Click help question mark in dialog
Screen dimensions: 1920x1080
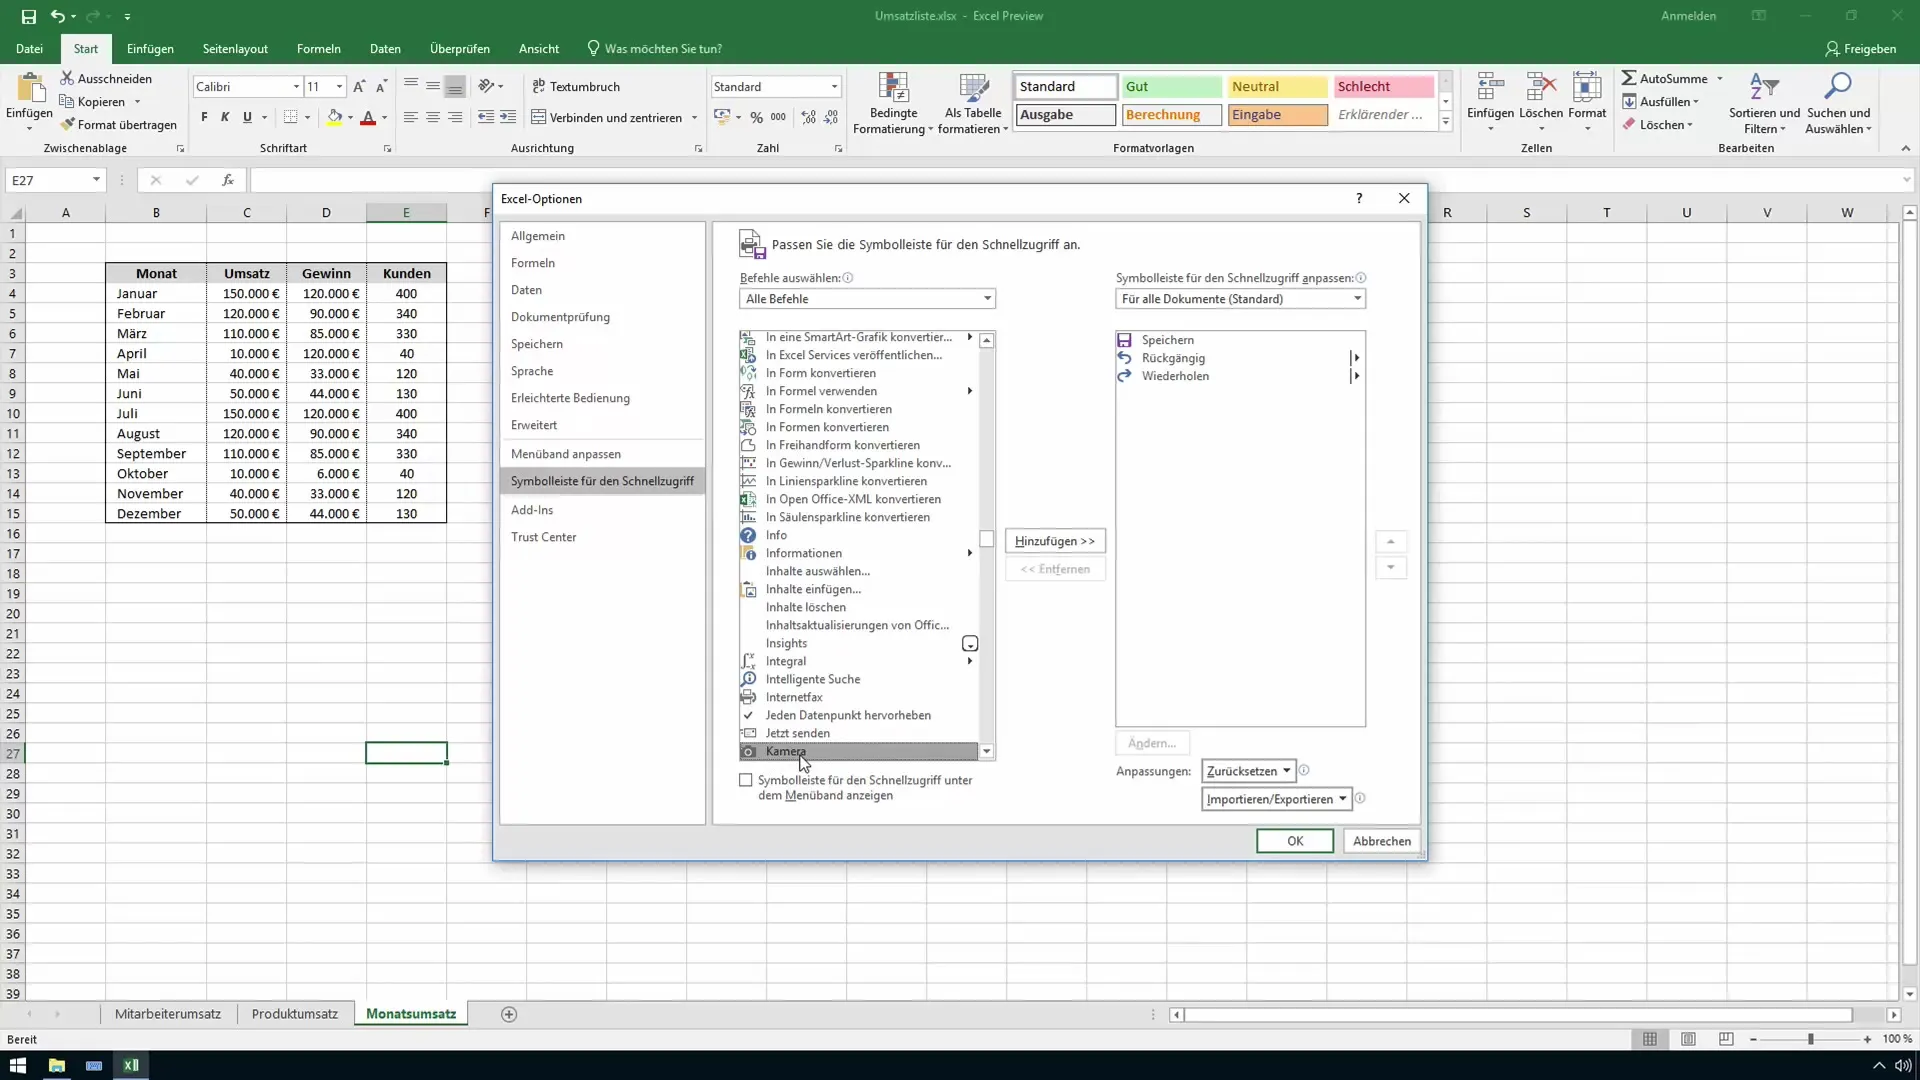tap(1359, 198)
